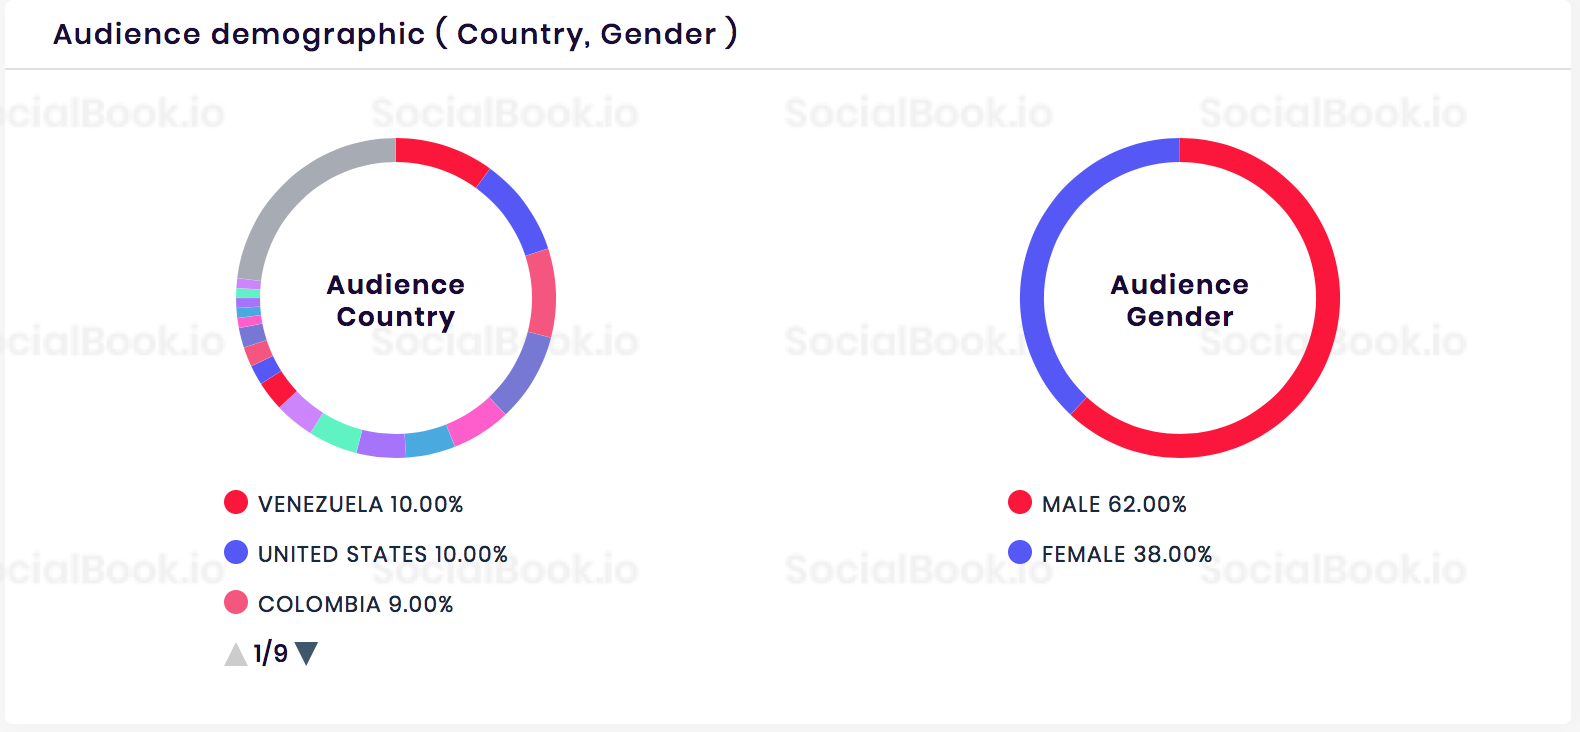Click the Audience Country center label
The image size is (1580, 732).
(x=396, y=300)
